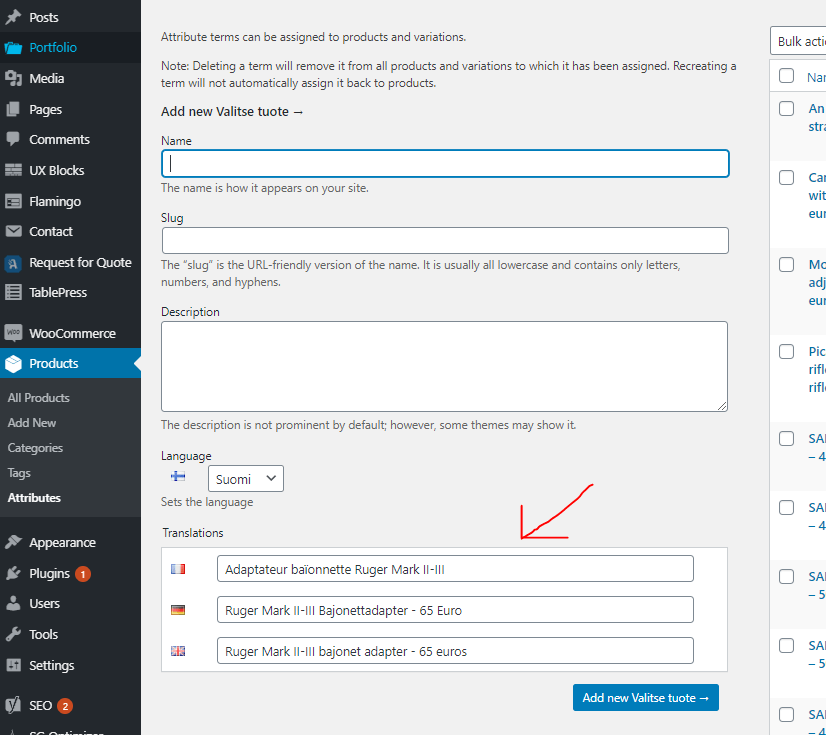Viewport: 826px width, 735px height.
Task: Click the German flag translation icon
Action: (178, 610)
